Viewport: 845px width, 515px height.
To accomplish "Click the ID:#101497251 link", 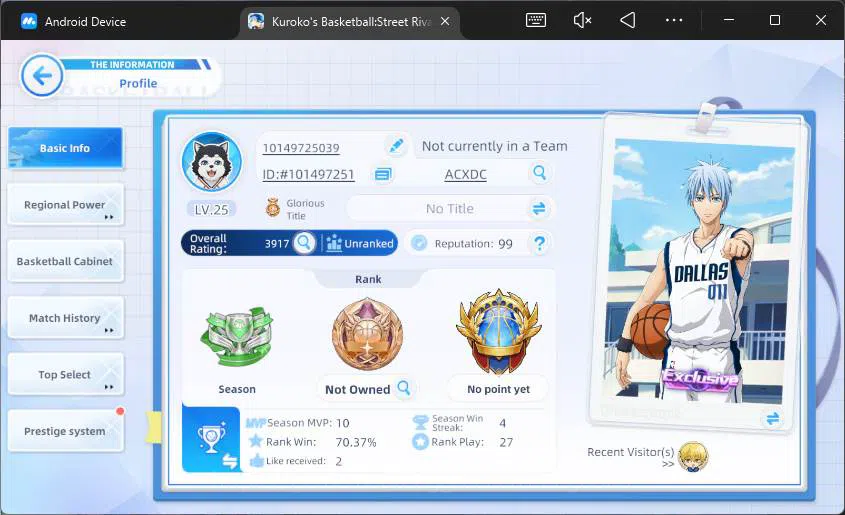I will (x=308, y=175).
